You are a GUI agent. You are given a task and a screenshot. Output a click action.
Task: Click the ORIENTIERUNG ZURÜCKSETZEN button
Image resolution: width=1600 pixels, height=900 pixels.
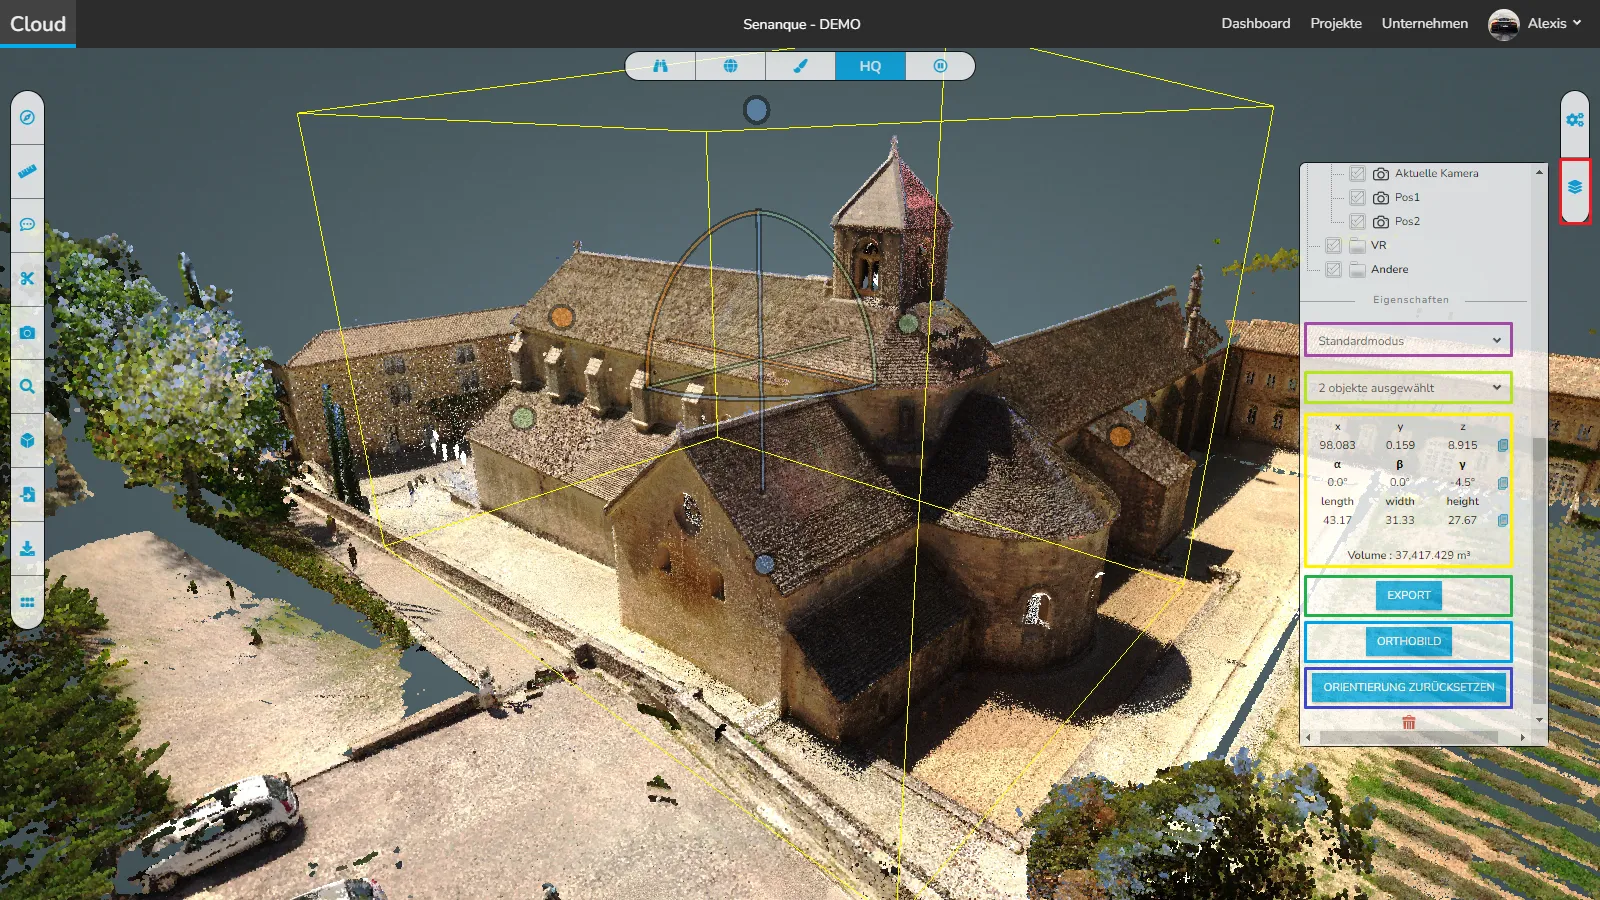click(x=1408, y=687)
